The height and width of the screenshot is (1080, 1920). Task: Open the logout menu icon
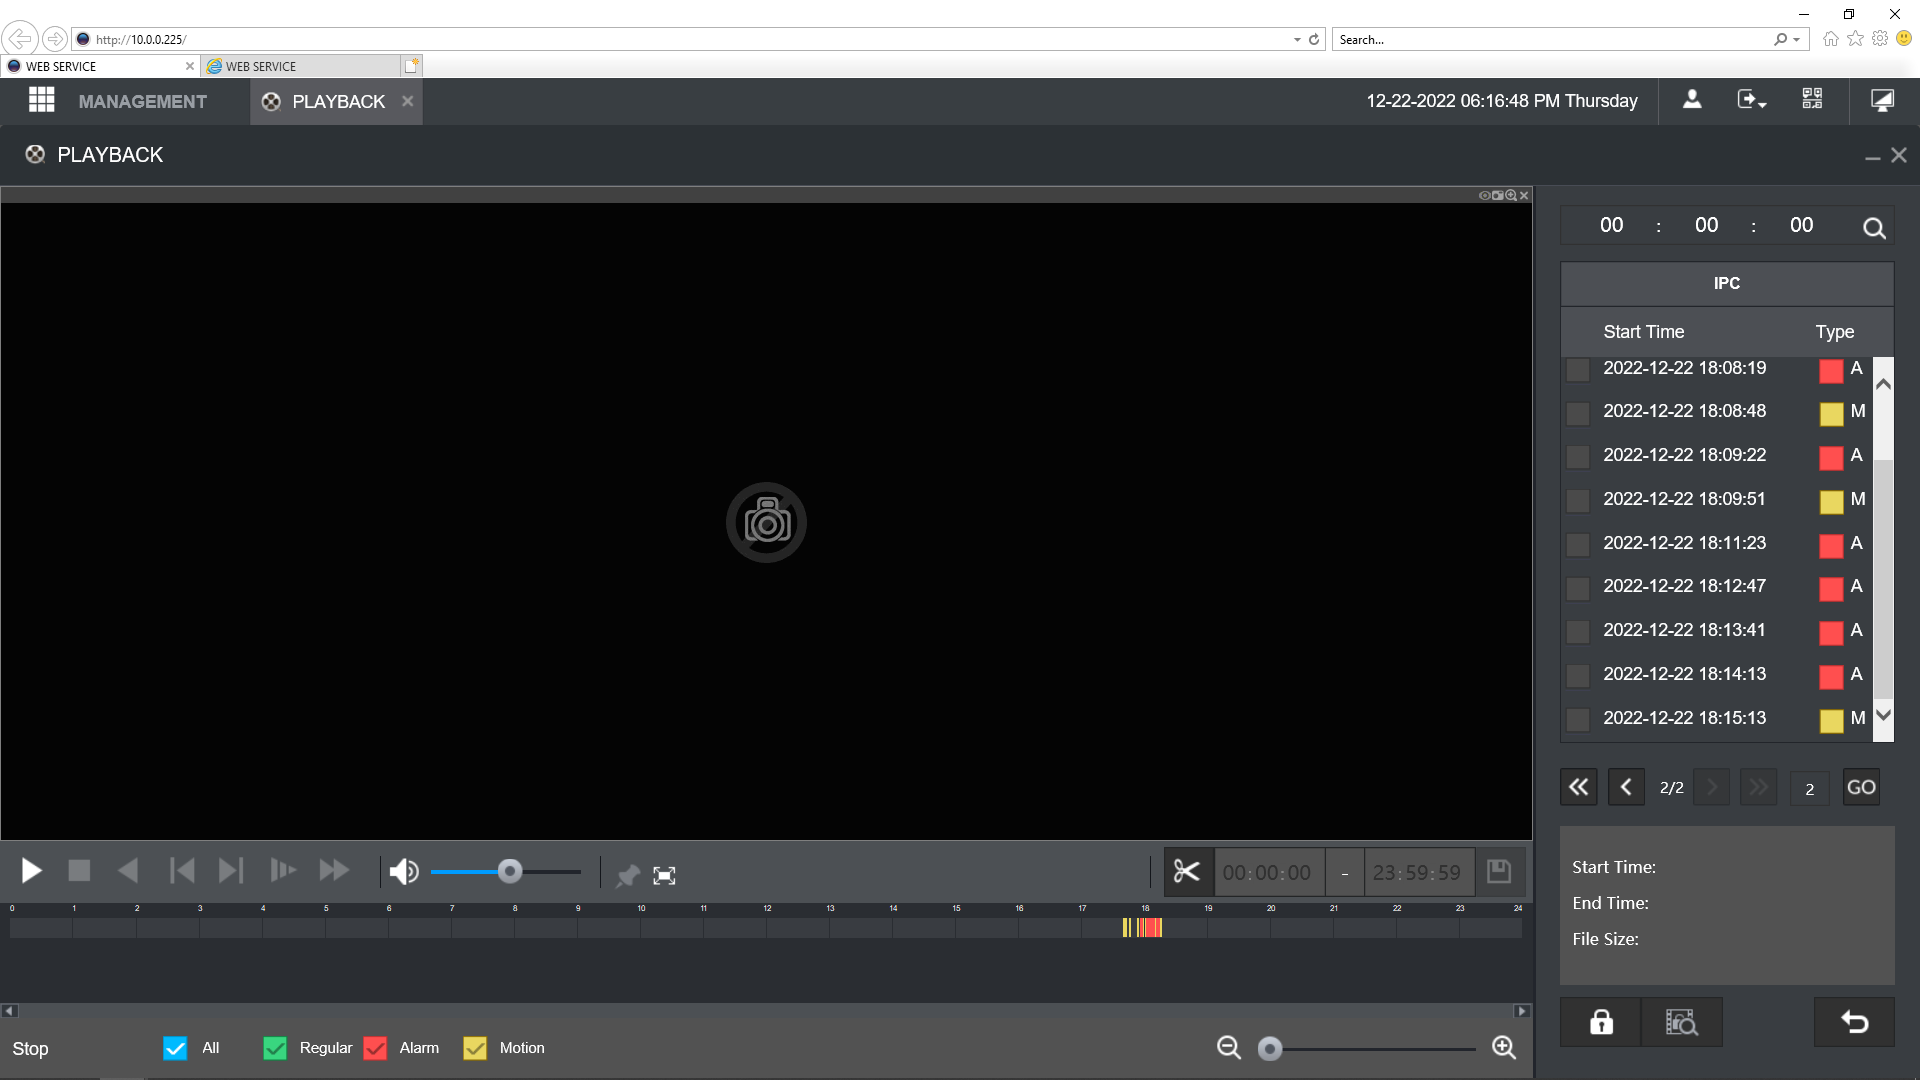coord(1751,100)
